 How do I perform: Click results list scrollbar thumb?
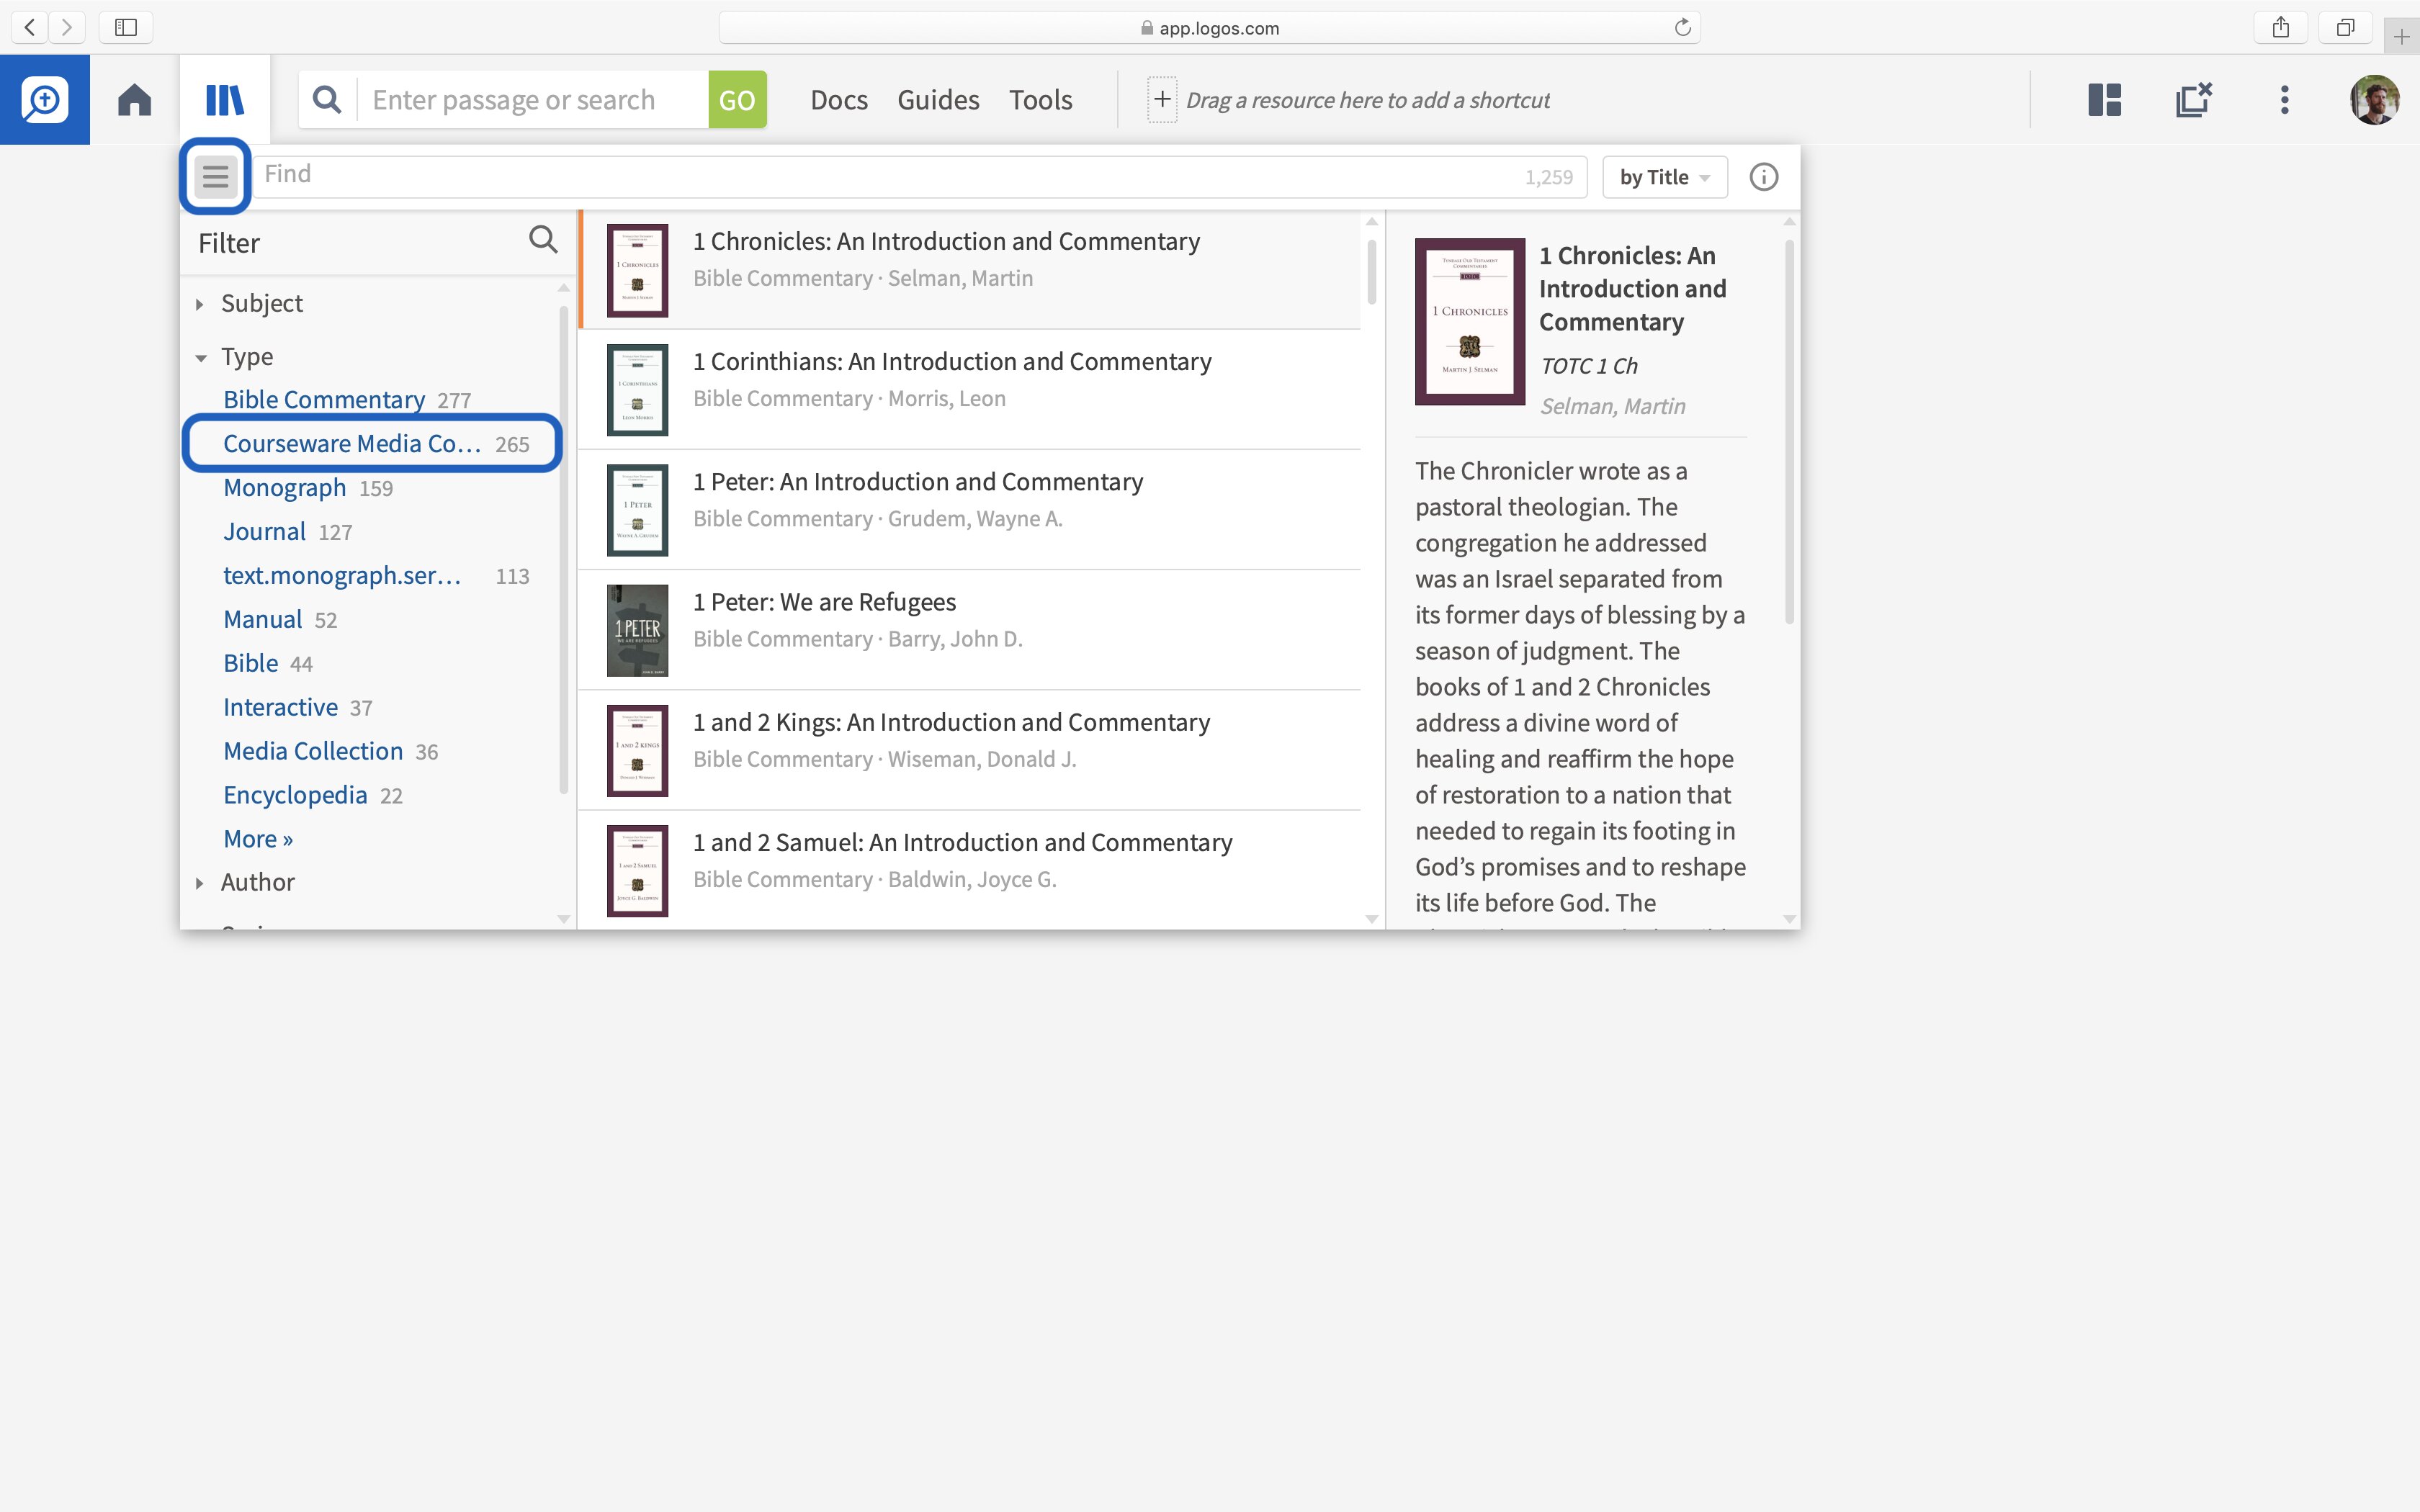point(1371,272)
